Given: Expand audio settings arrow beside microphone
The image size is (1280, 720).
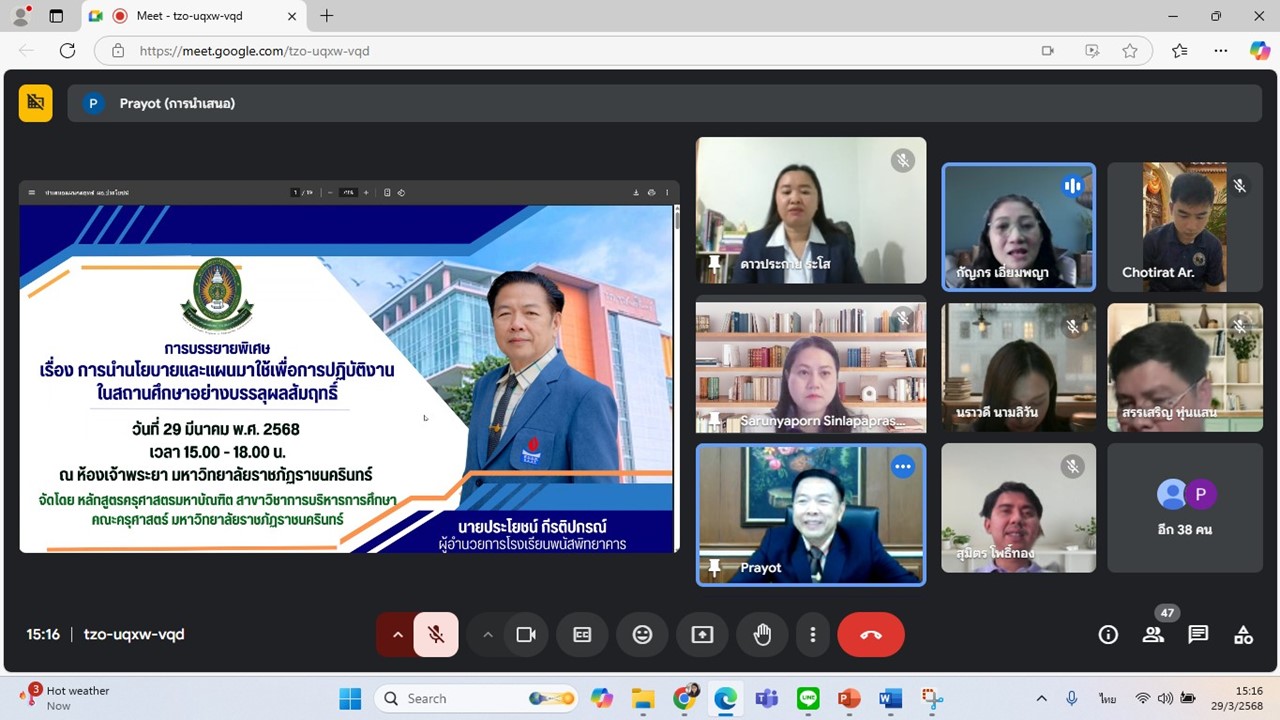Looking at the screenshot, I should 397,634.
